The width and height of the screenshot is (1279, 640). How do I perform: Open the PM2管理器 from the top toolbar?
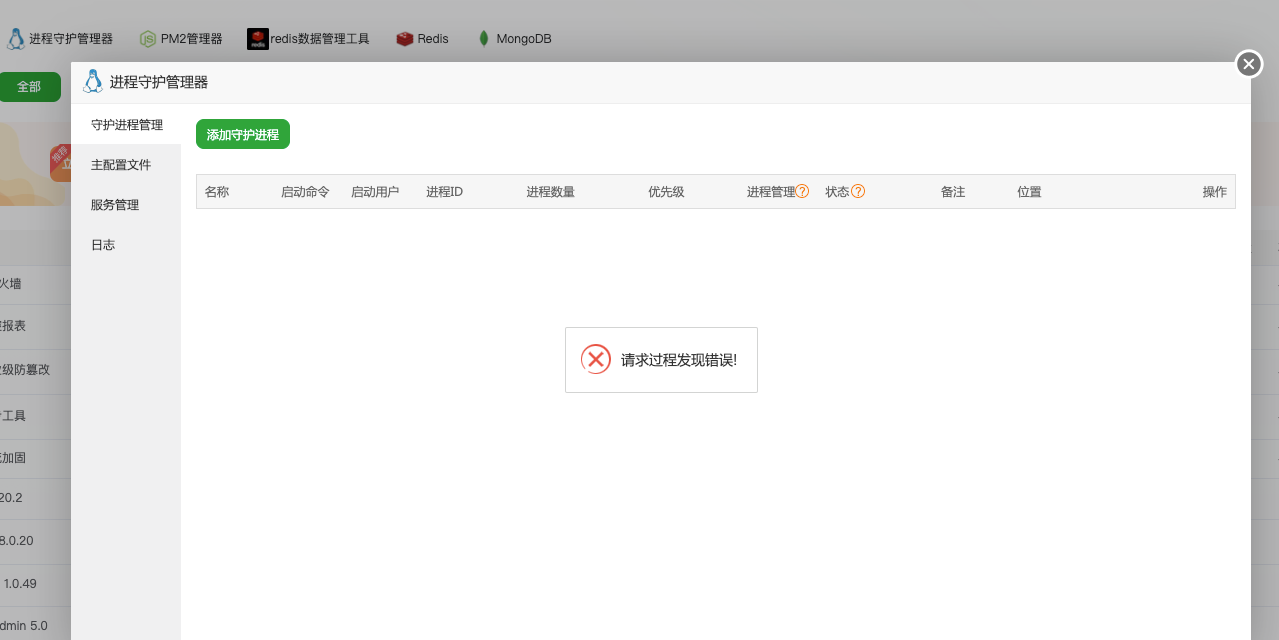click(x=180, y=38)
